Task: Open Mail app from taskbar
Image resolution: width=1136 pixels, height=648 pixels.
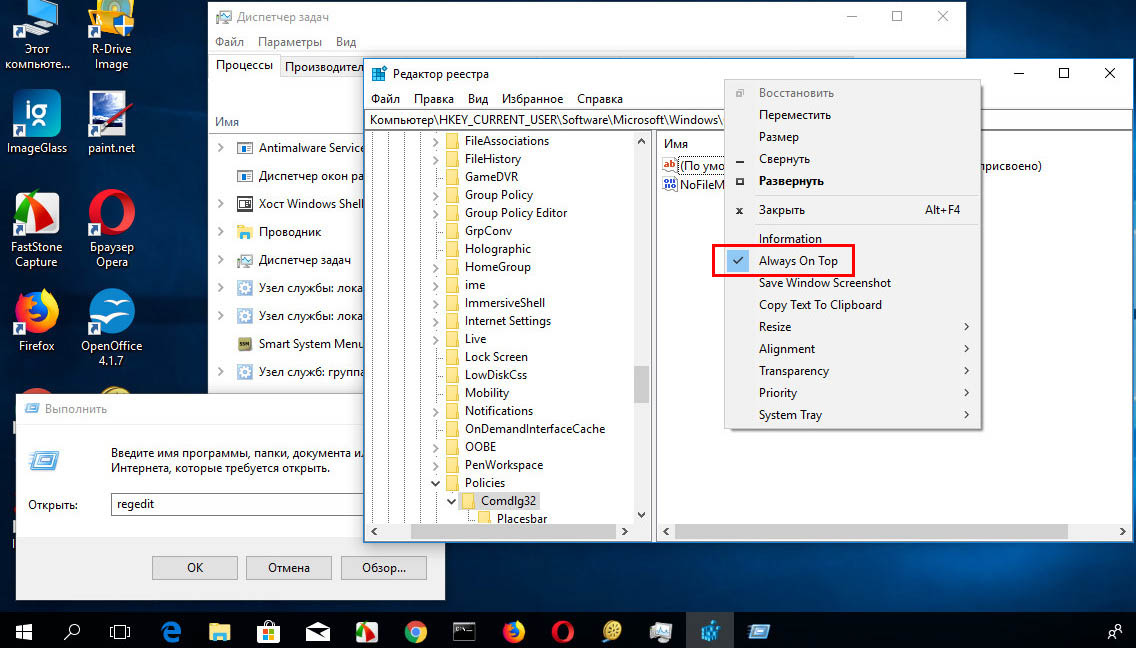Action: point(317,631)
